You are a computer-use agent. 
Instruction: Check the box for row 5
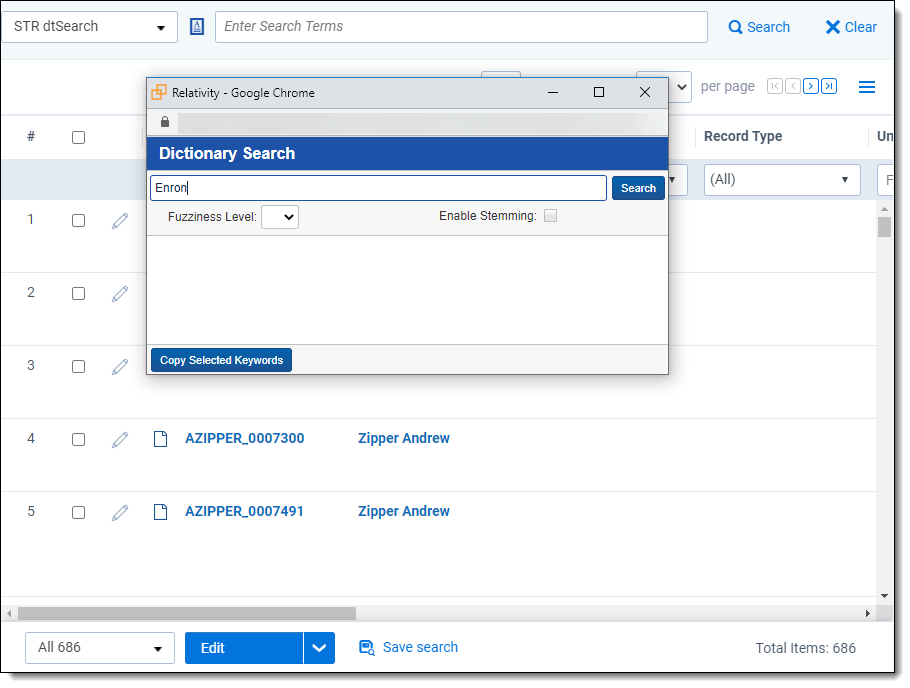click(78, 513)
